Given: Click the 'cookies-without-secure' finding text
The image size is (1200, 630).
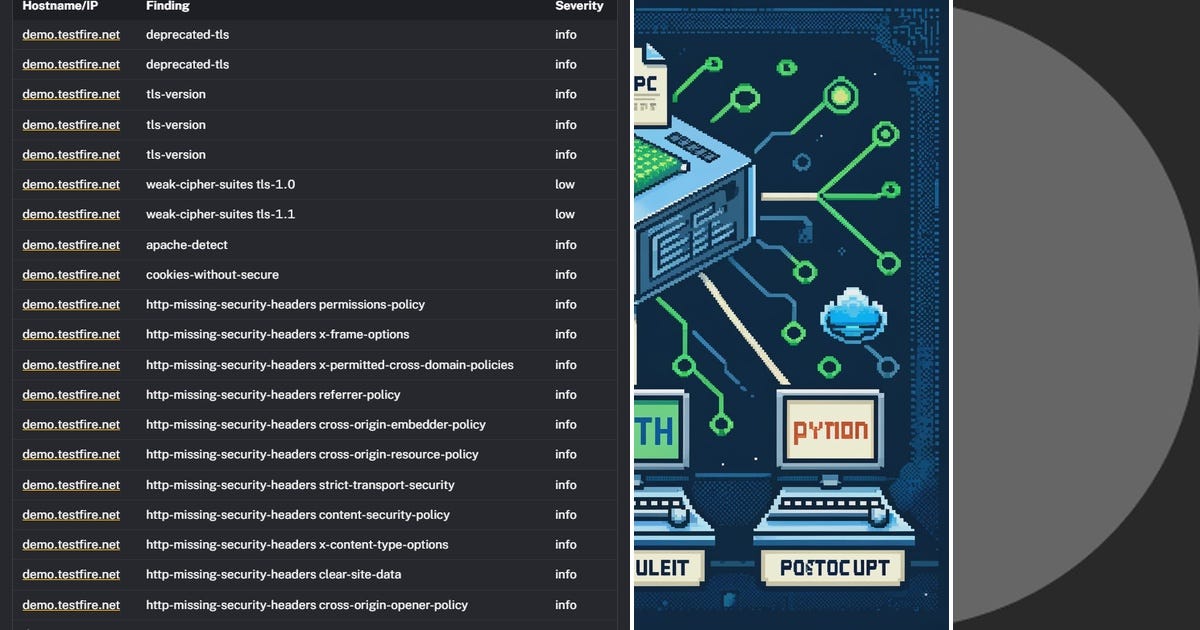Looking at the screenshot, I should (x=212, y=274).
